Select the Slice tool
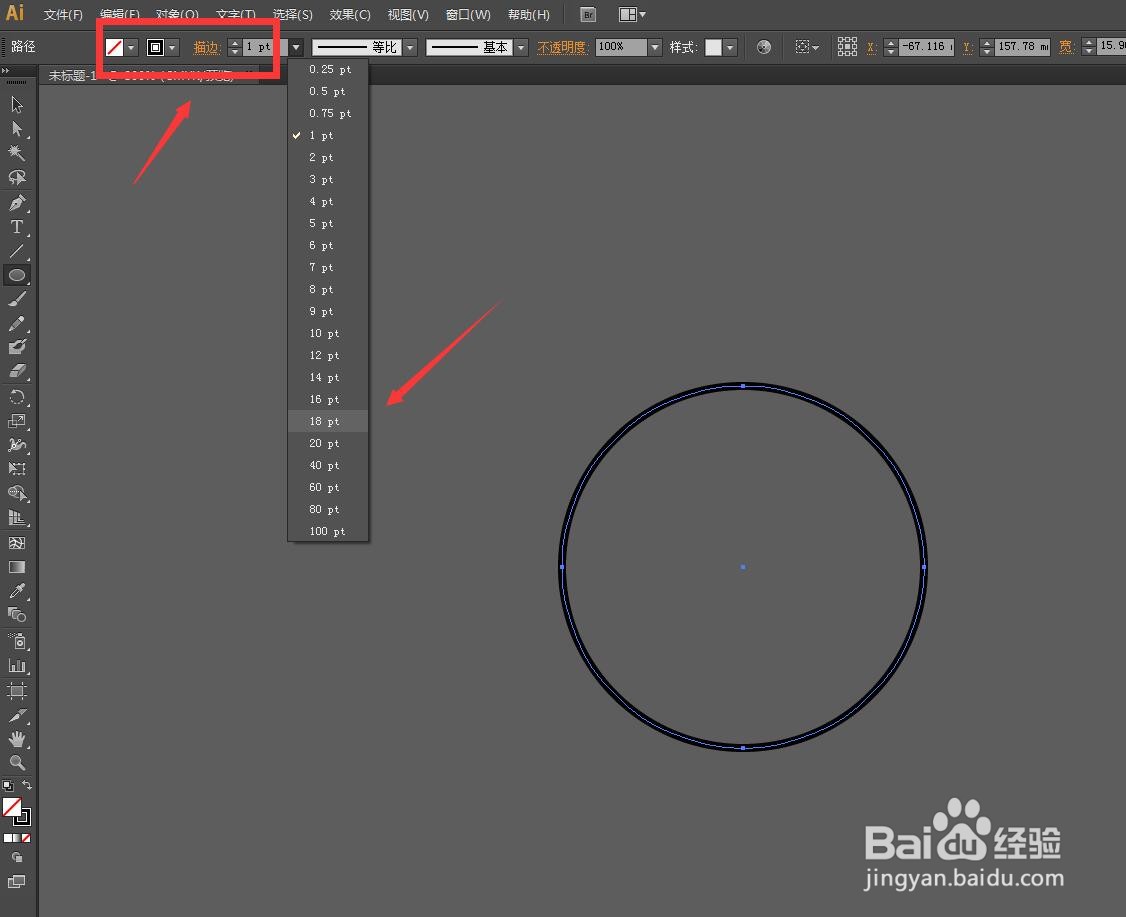Image resolution: width=1126 pixels, height=917 pixels. coord(17,715)
